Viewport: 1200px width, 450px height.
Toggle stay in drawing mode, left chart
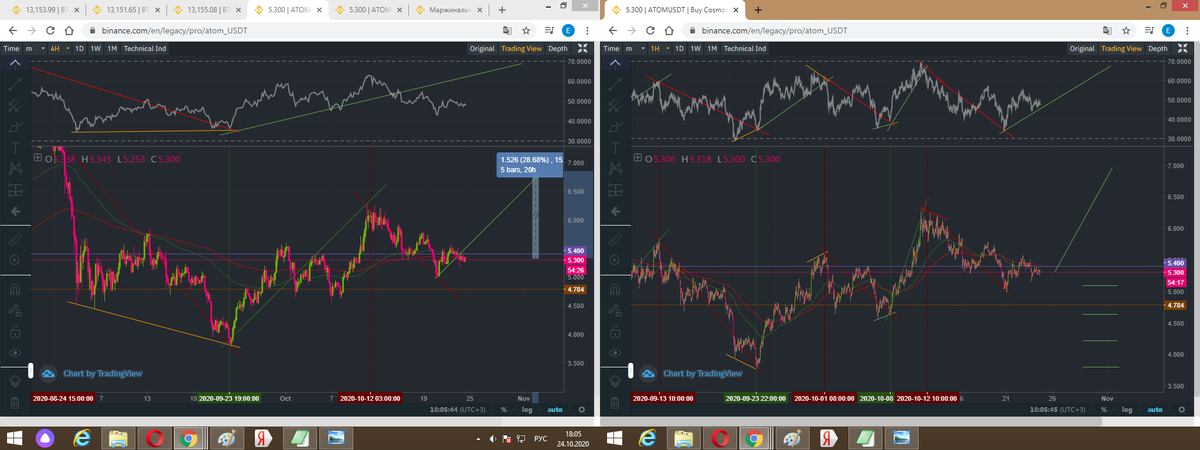(14, 310)
